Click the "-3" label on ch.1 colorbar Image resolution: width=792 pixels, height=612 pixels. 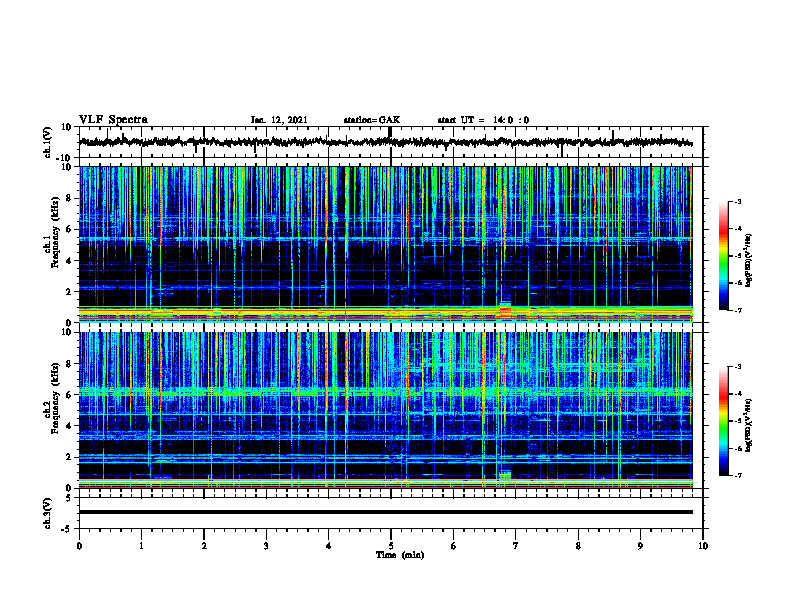[737, 201]
